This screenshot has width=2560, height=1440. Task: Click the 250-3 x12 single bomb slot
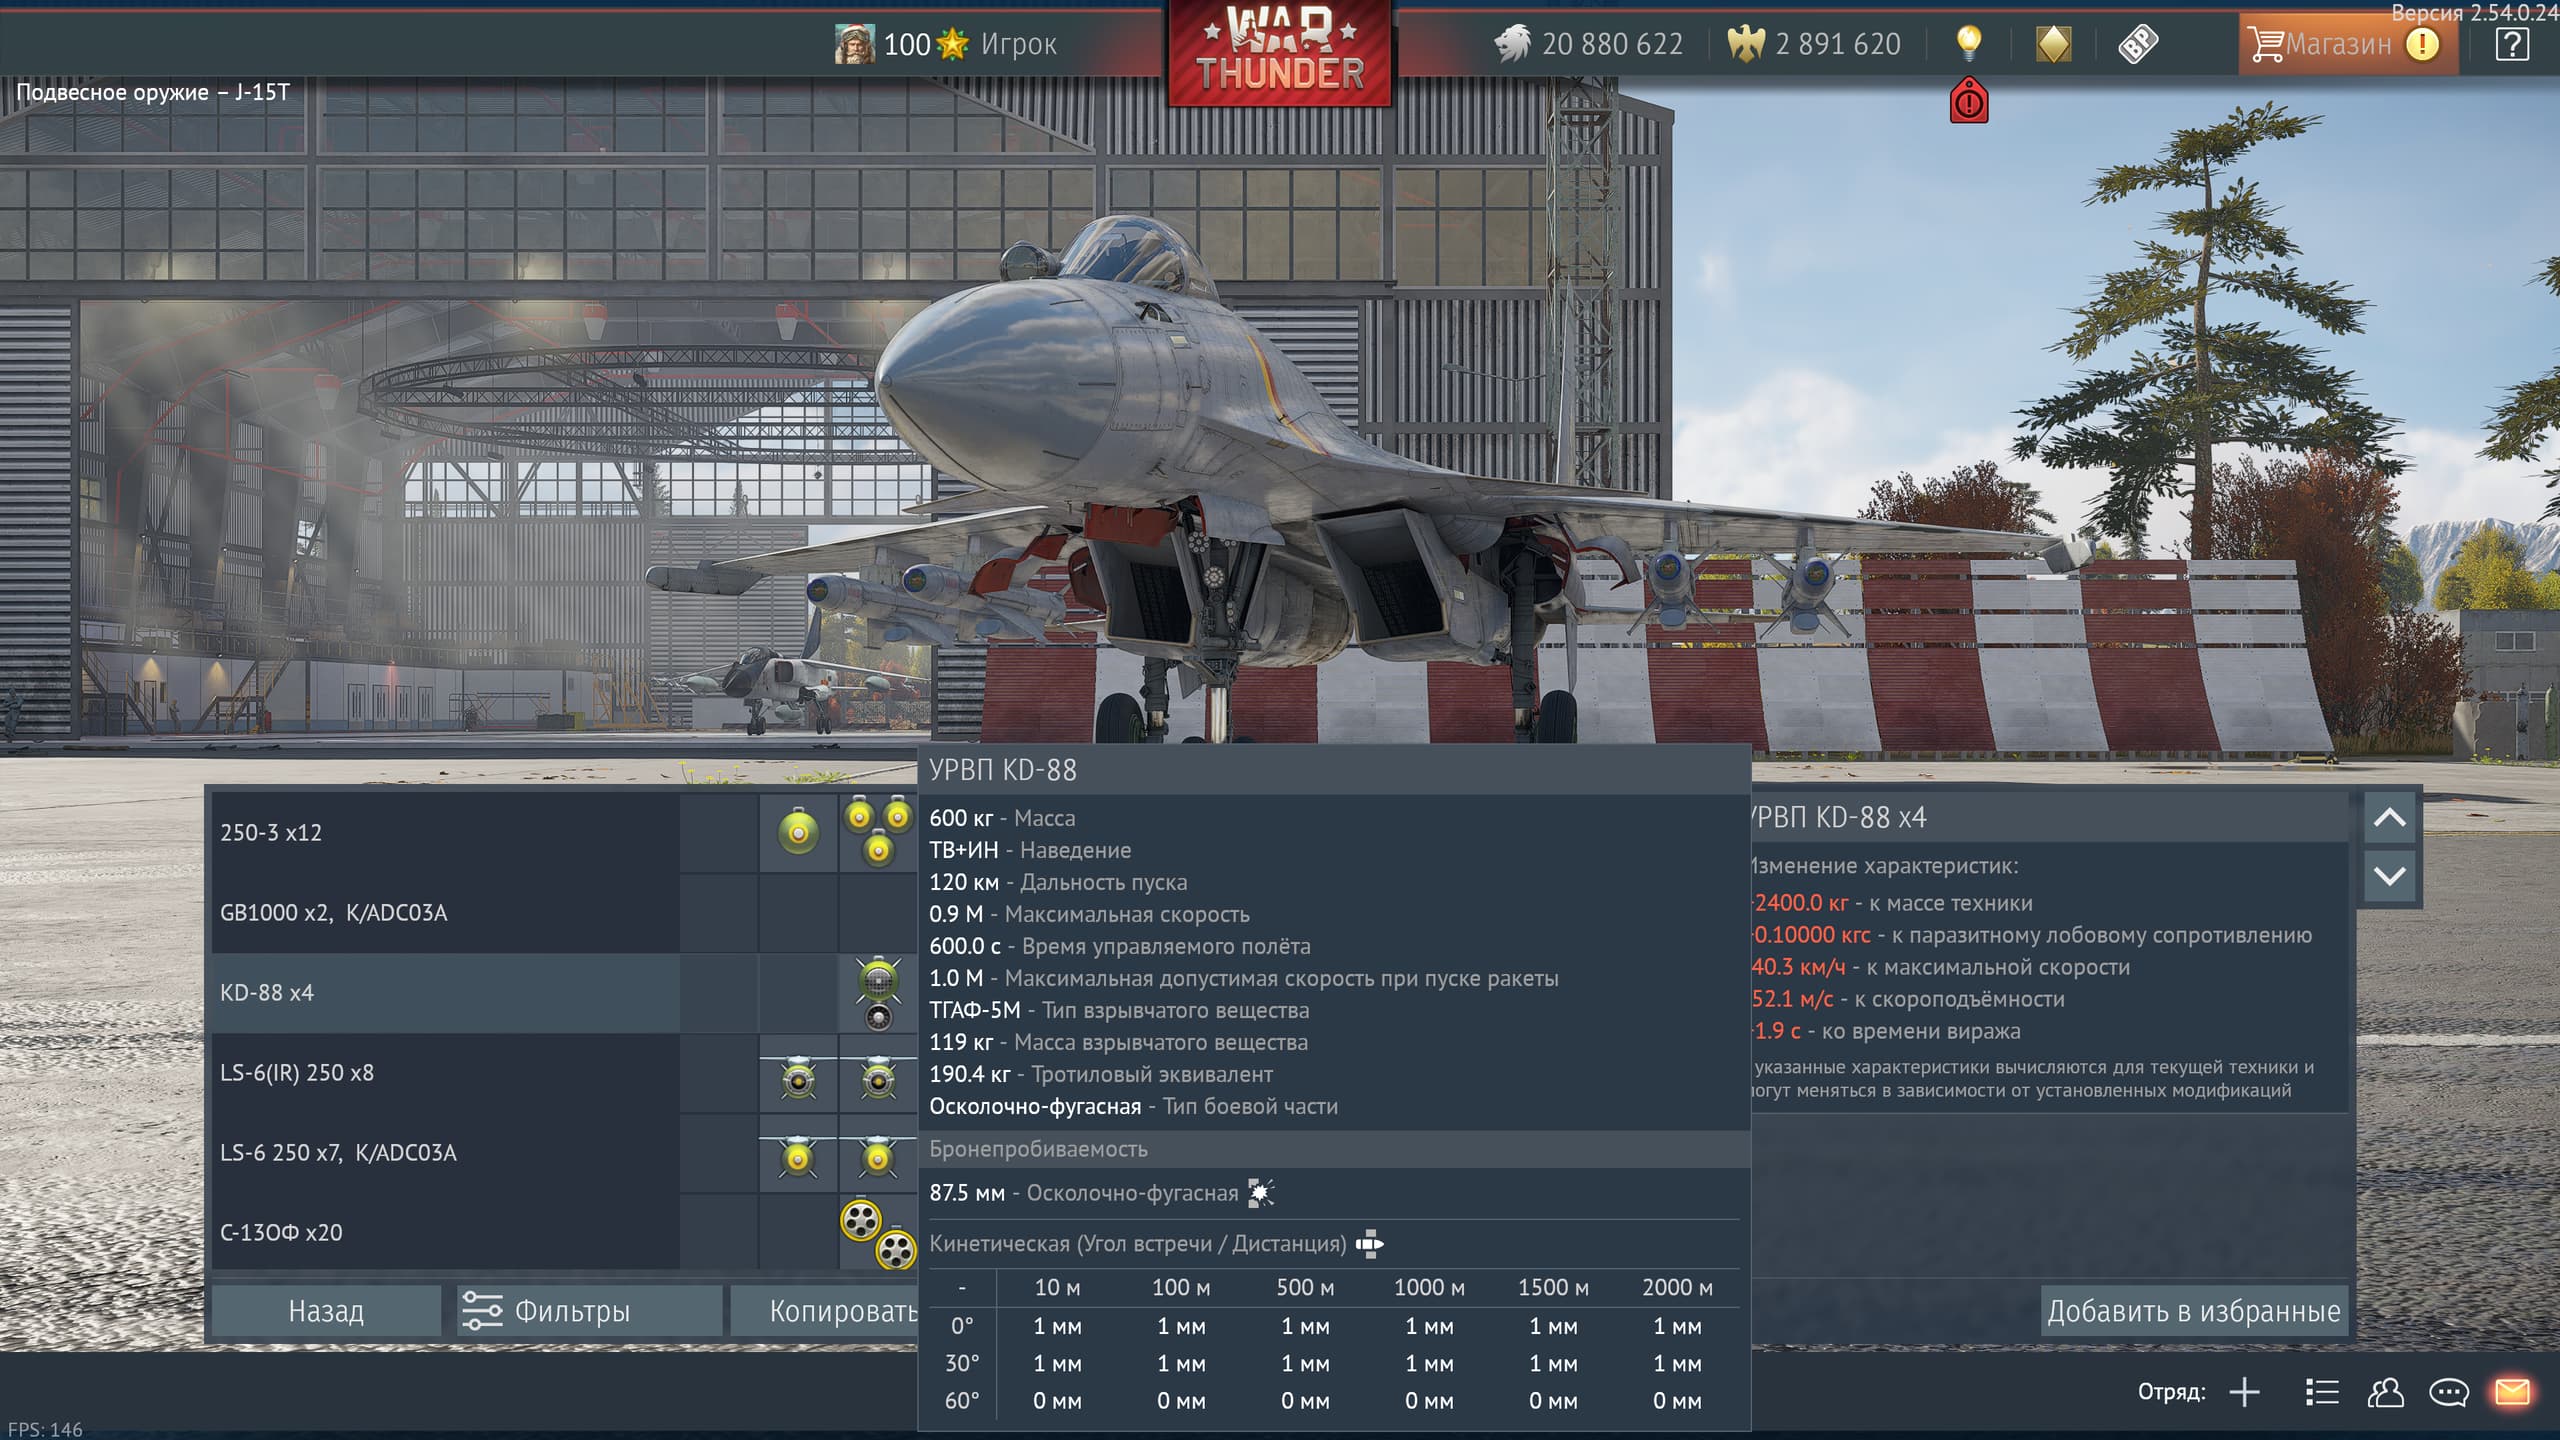click(798, 832)
